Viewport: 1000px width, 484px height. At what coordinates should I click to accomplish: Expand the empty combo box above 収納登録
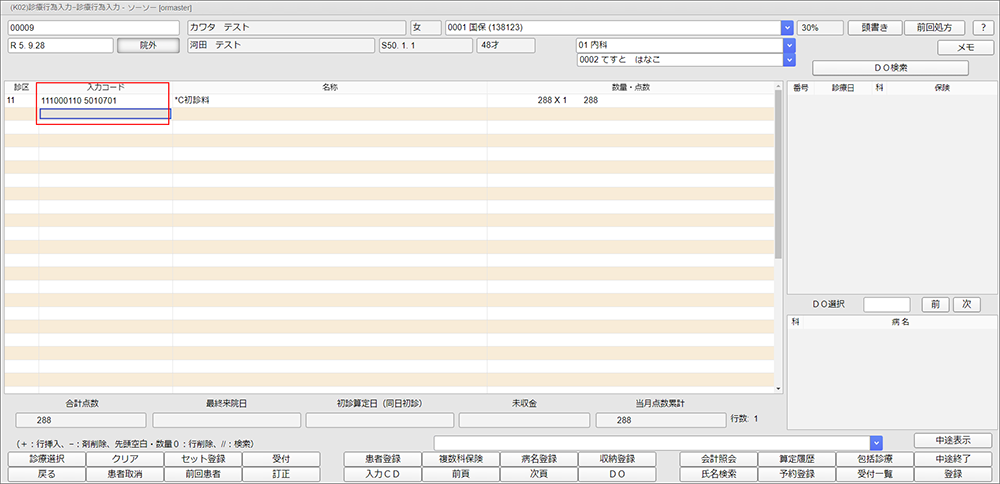(876, 442)
